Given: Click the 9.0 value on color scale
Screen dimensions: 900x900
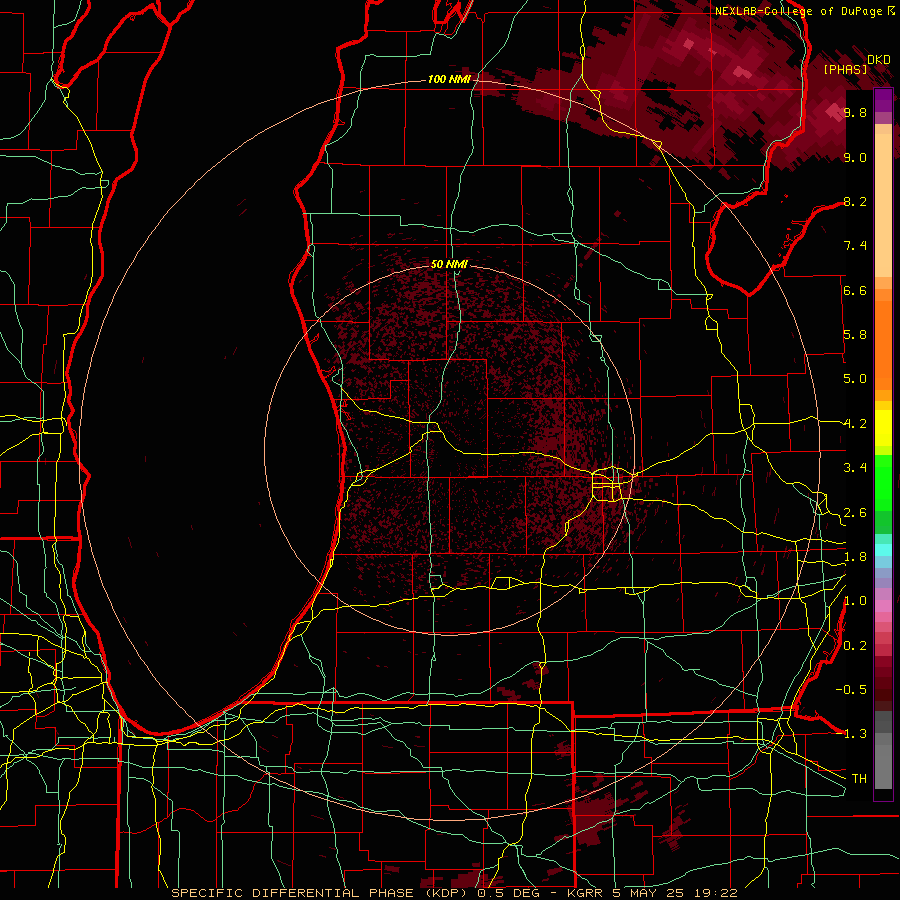Looking at the screenshot, I should 855,157.
